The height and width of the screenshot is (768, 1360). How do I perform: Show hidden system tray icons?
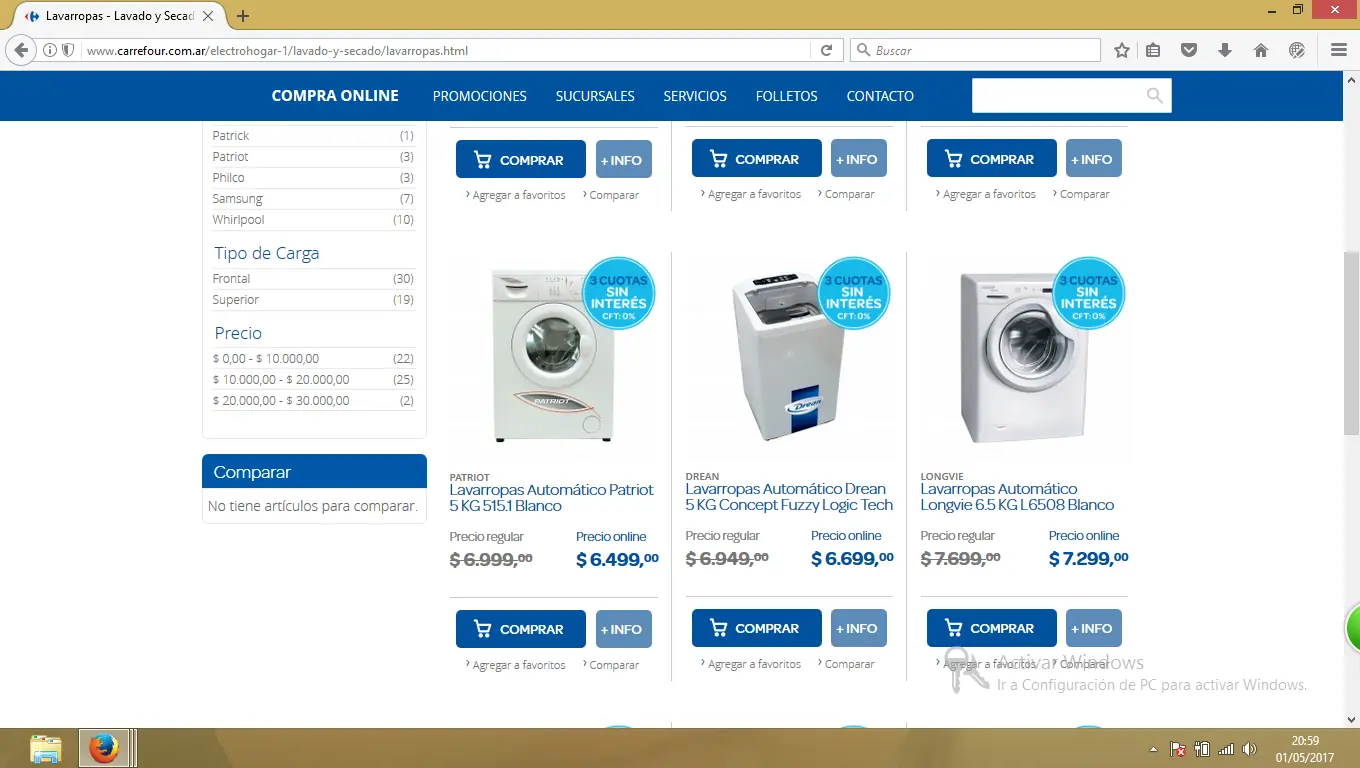pos(1154,749)
